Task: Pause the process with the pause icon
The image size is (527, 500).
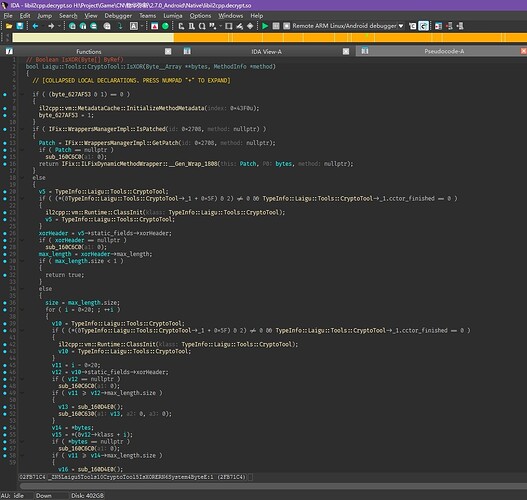Action: pyautogui.click(x=276, y=26)
